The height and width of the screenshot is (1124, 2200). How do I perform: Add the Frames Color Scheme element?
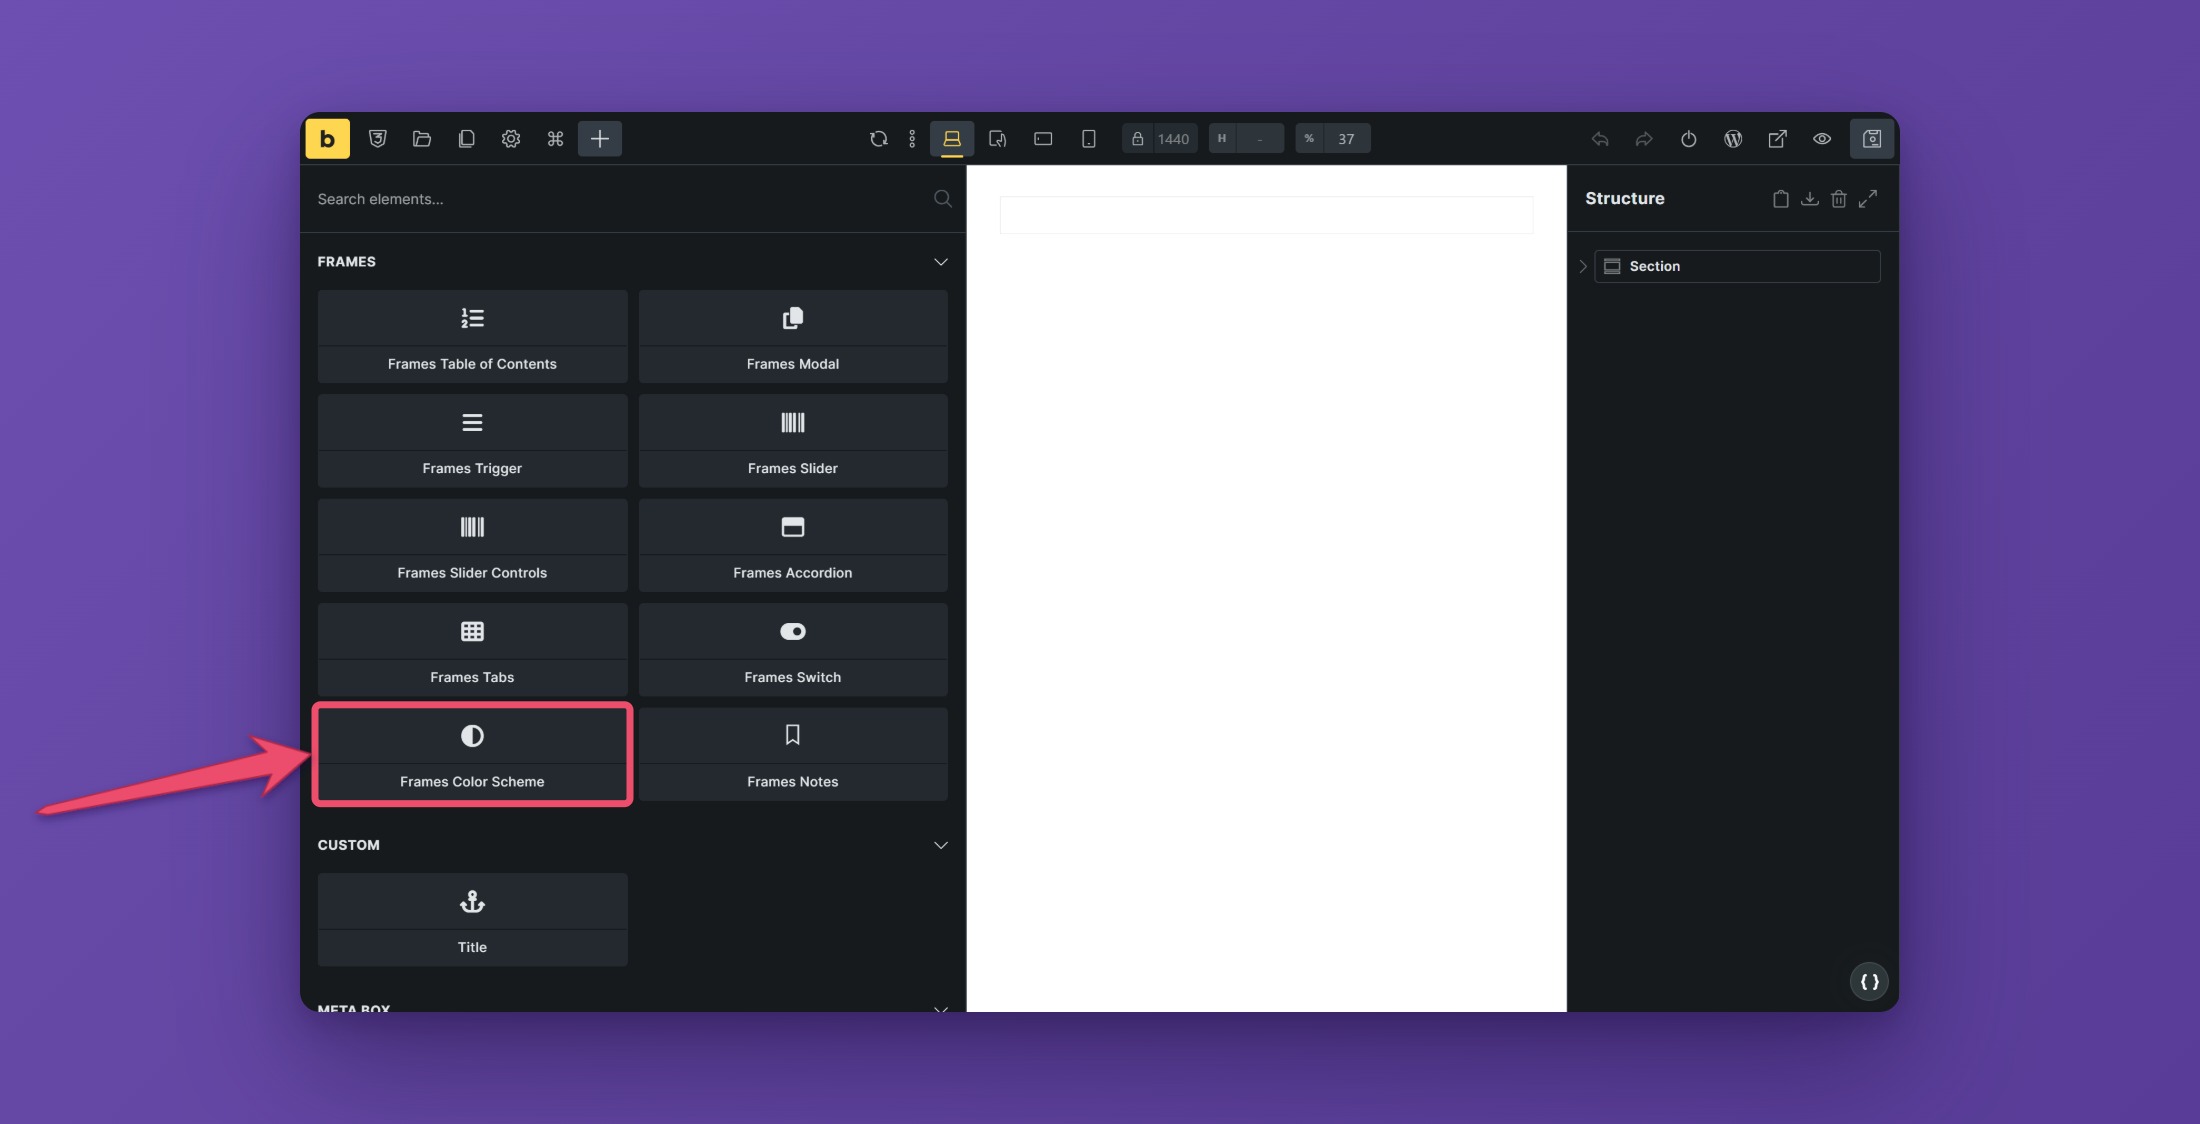(472, 754)
